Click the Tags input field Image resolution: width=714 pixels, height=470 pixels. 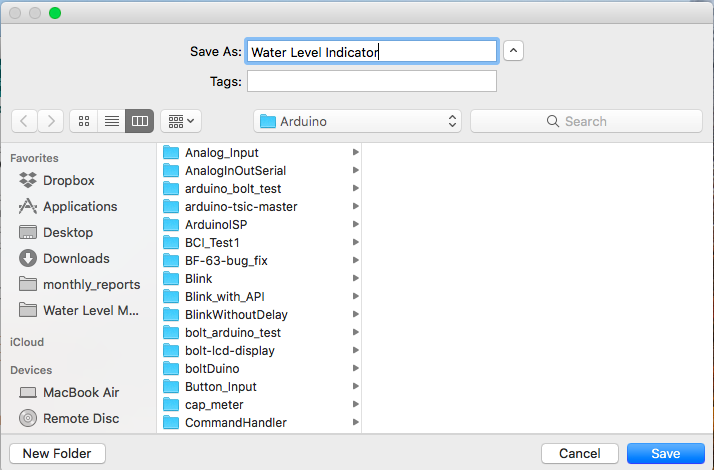click(x=371, y=81)
